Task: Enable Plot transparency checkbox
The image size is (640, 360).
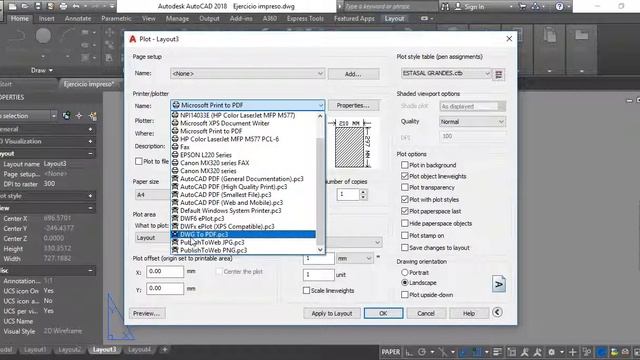Action: click(404, 187)
